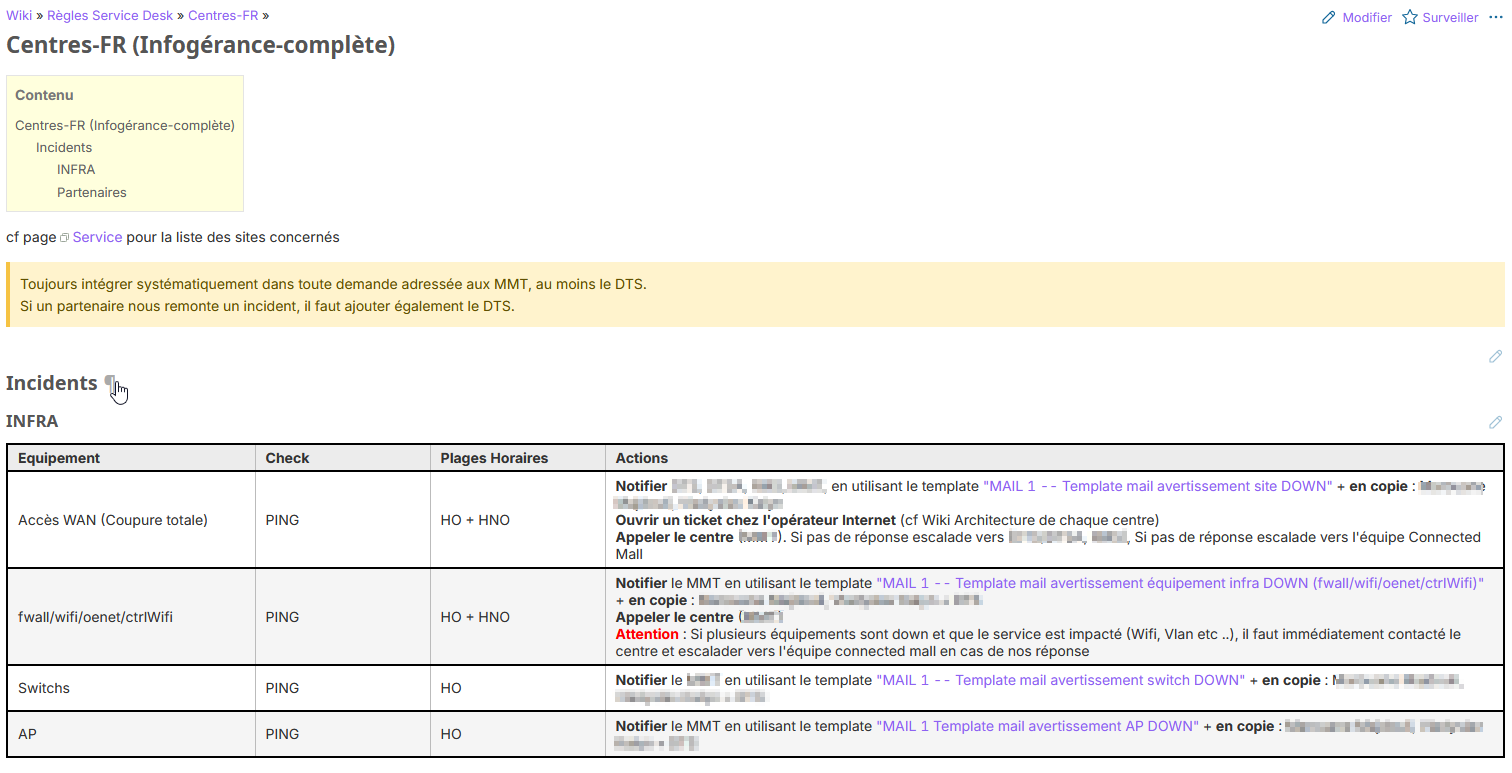The width and height of the screenshot is (1512, 773).
Task: Open the switch DOWN mail template link
Action: click(x=1060, y=680)
